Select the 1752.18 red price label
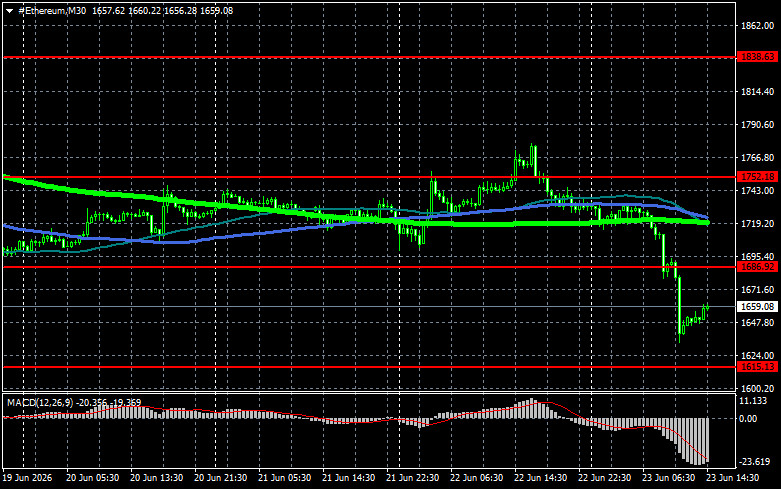The width and height of the screenshot is (781, 489). pyautogui.click(x=758, y=177)
